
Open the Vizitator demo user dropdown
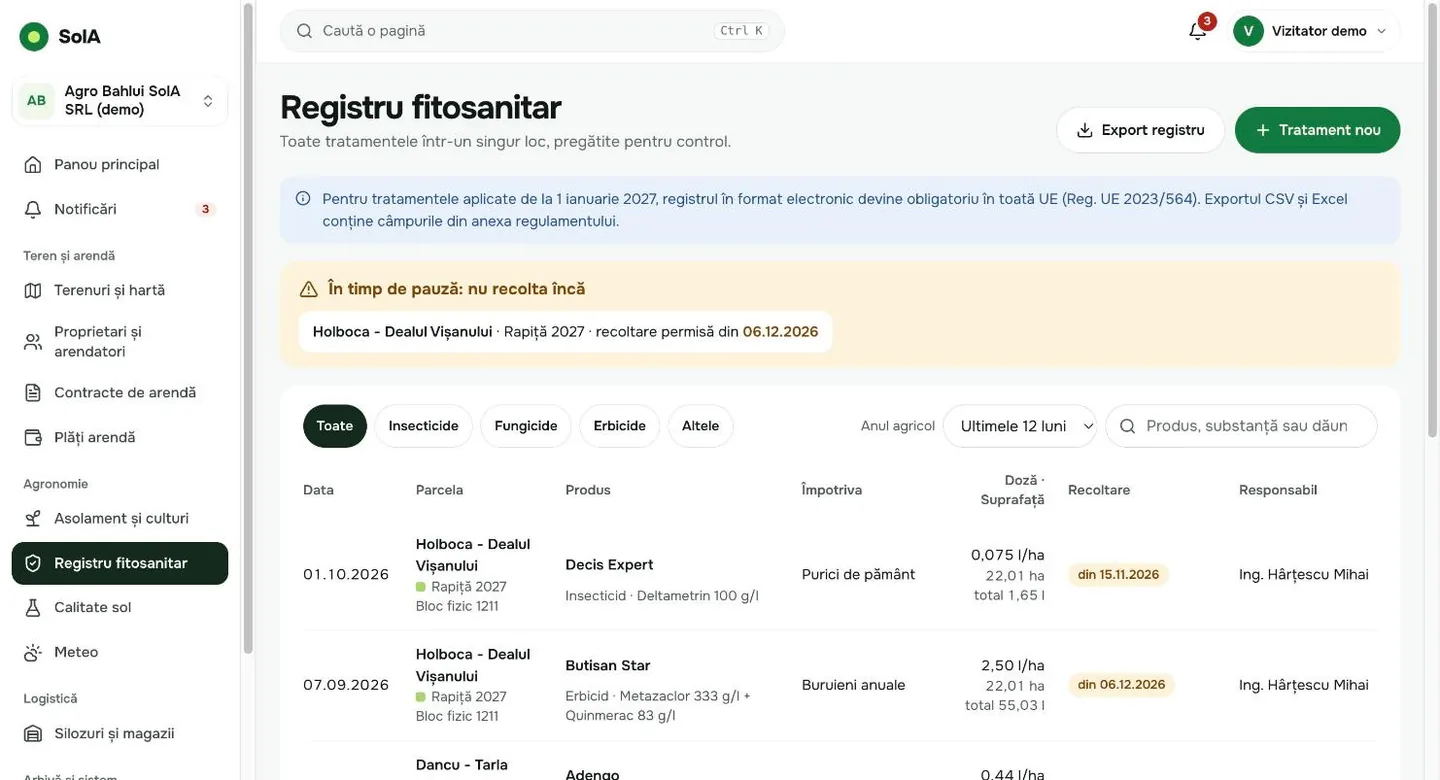(1316, 31)
